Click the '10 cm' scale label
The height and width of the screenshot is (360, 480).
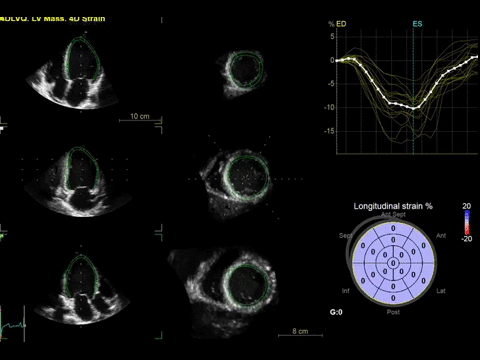[x=140, y=116]
